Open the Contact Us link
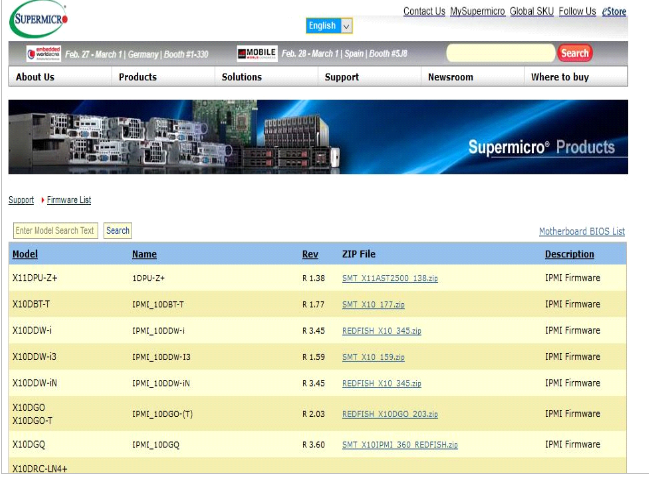Screen dimensions: 649x477 424,12
